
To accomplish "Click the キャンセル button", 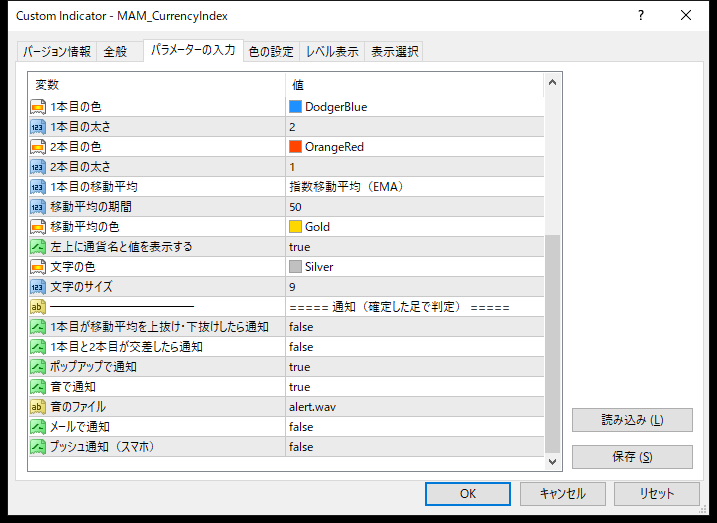I will [x=562, y=494].
